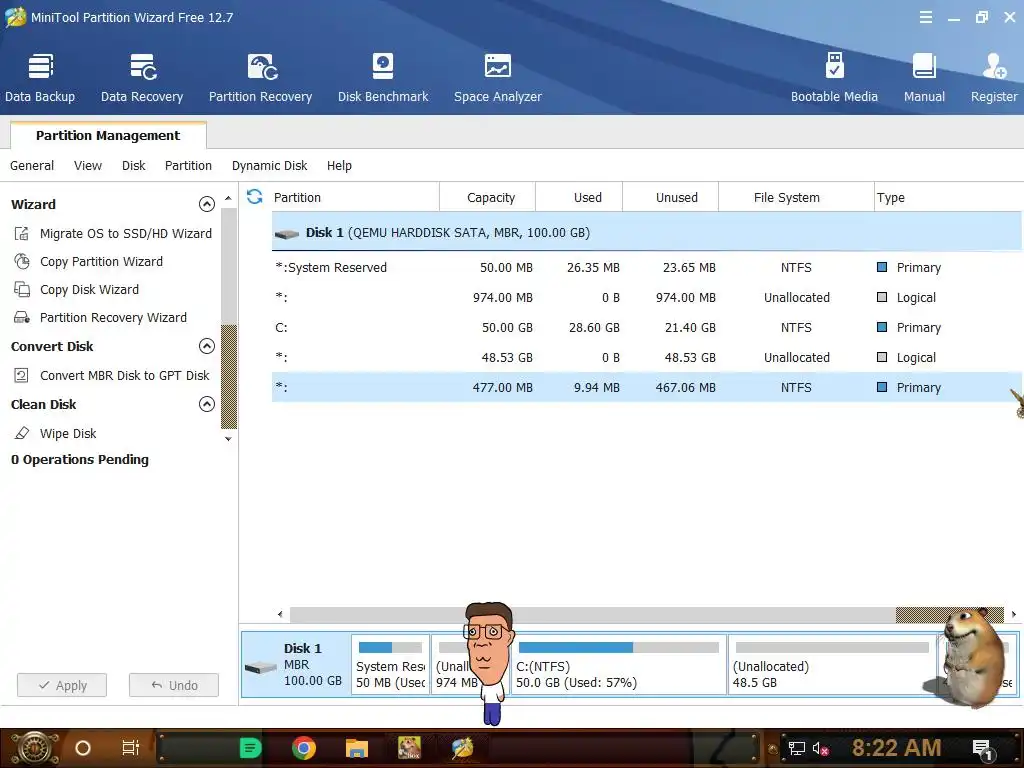The image size is (1024, 768).
Task: Click the 48.5 GB Unallocated disk map block
Action: click(x=832, y=665)
